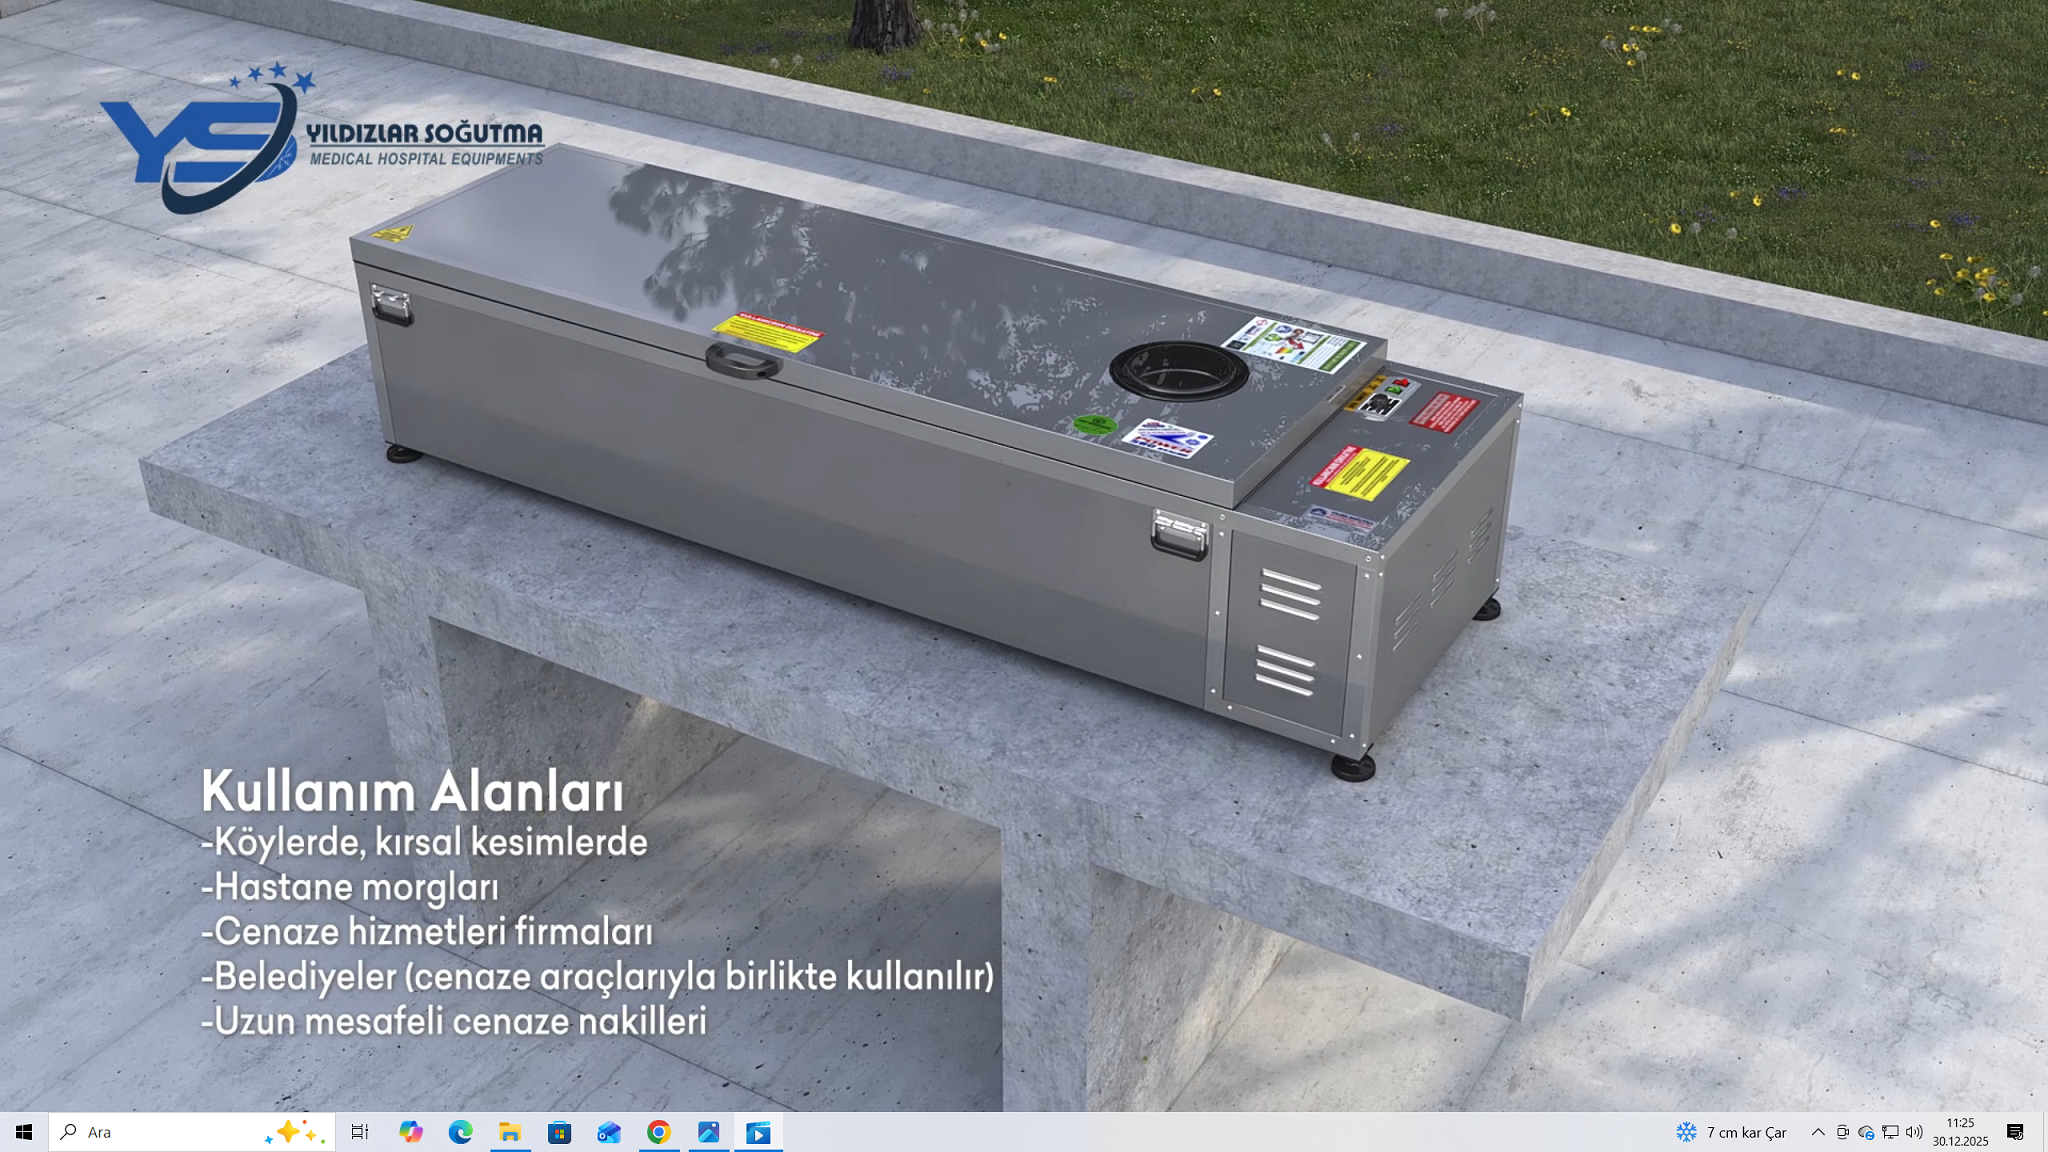This screenshot has height=1152, width=2048.
Task: Open the notification action center
Action: click(x=2015, y=1132)
